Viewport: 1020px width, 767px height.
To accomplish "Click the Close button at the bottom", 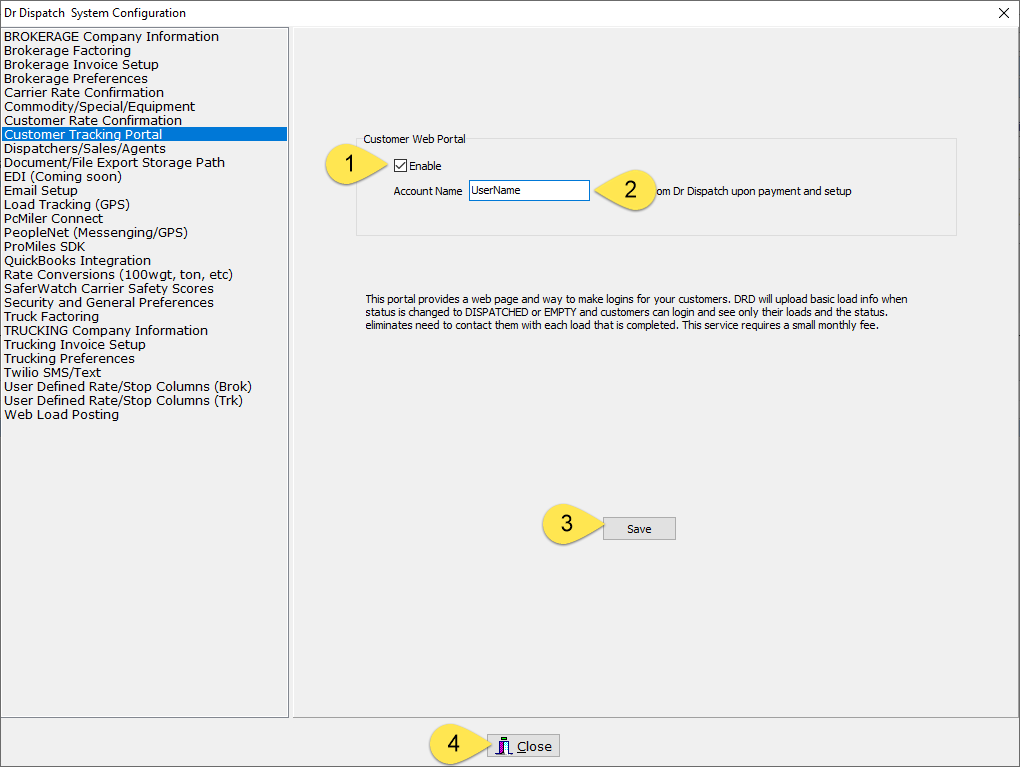I will pyautogui.click(x=523, y=746).
